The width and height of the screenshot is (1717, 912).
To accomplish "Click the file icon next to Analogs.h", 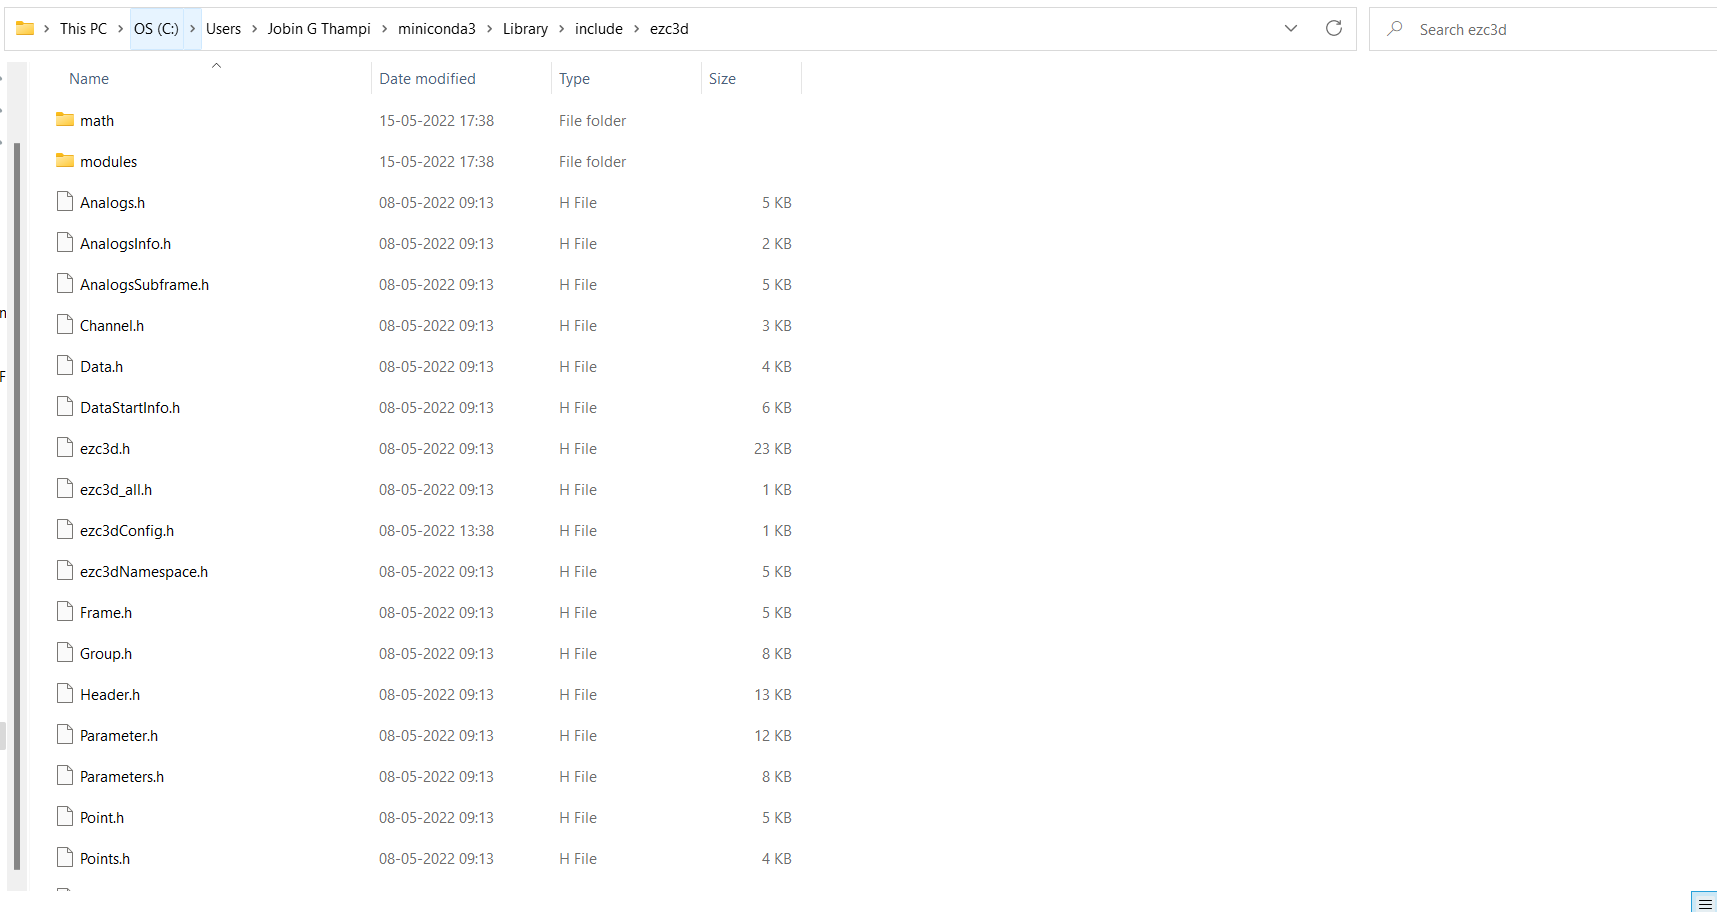I will 63,201.
